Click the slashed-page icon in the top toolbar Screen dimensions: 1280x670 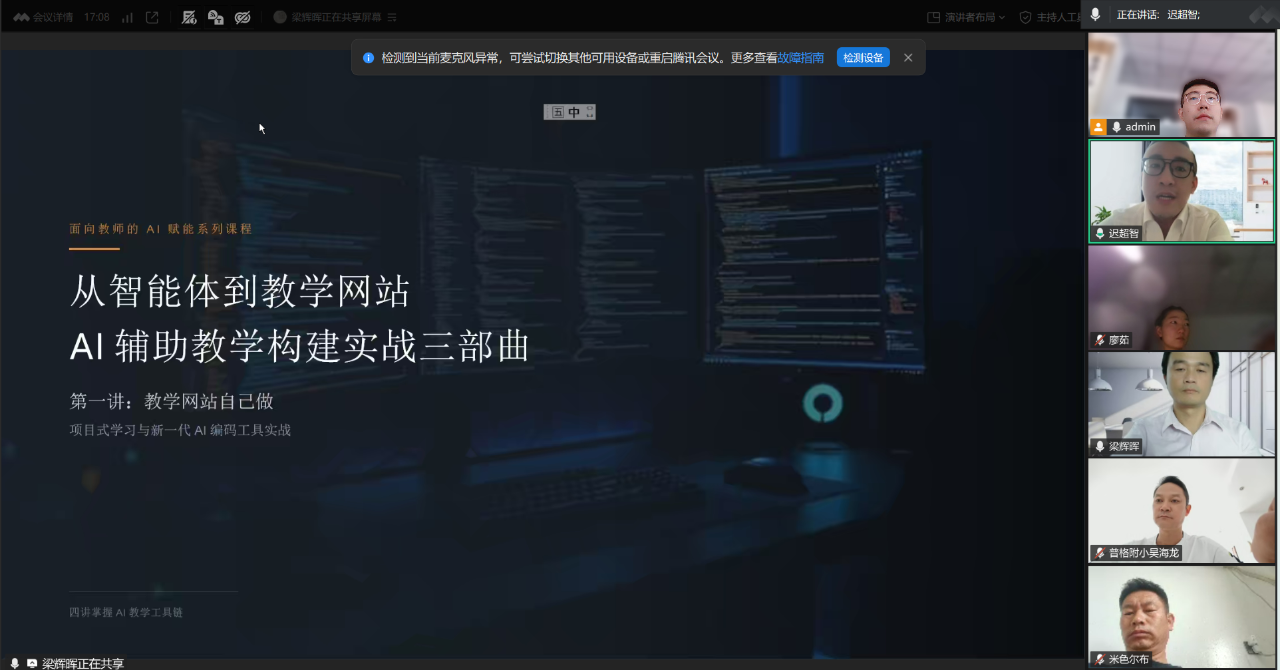click(x=190, y=17)
